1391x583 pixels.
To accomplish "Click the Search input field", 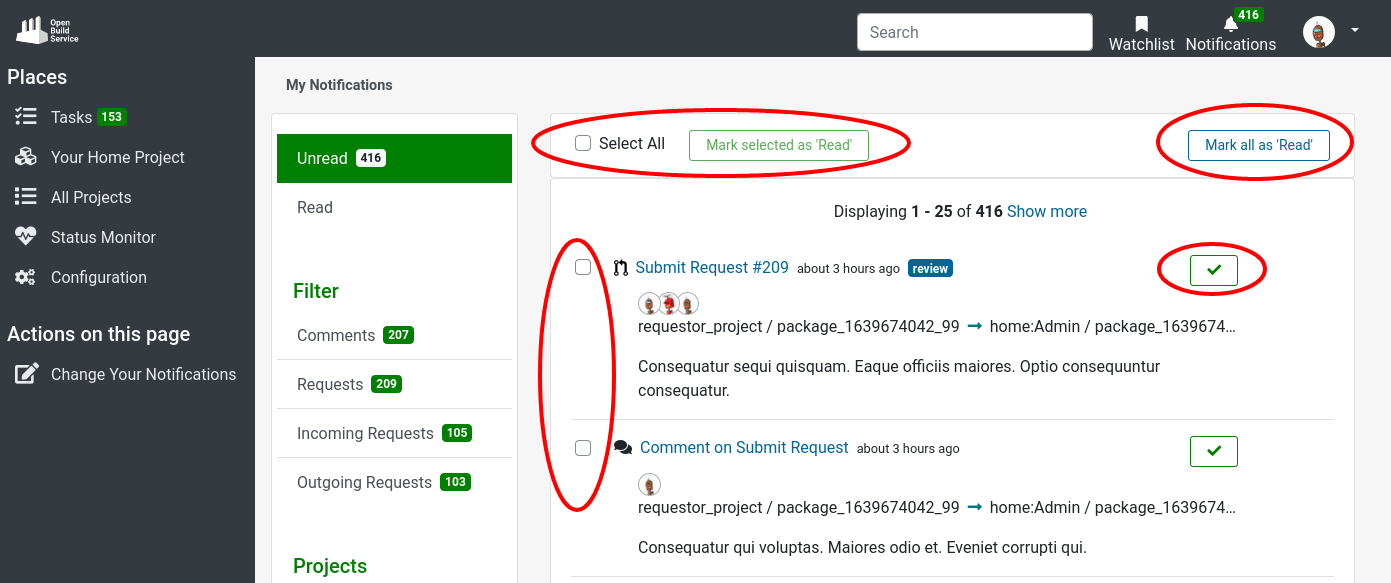I will [x=974, y=32].
